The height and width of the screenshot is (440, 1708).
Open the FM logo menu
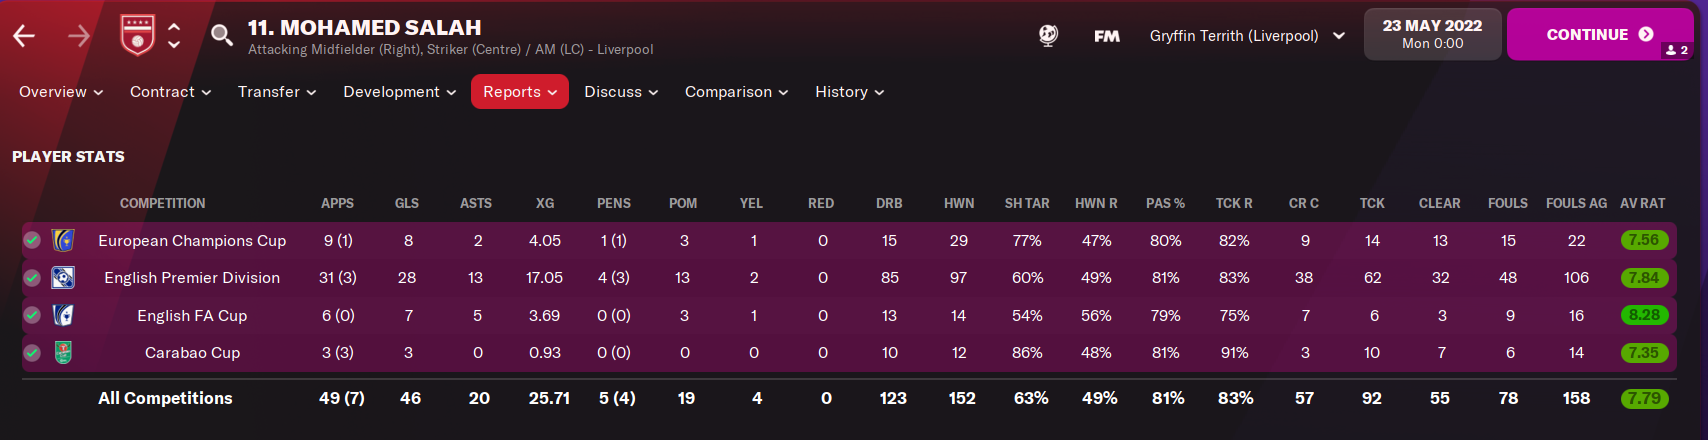click(1106, 36)
